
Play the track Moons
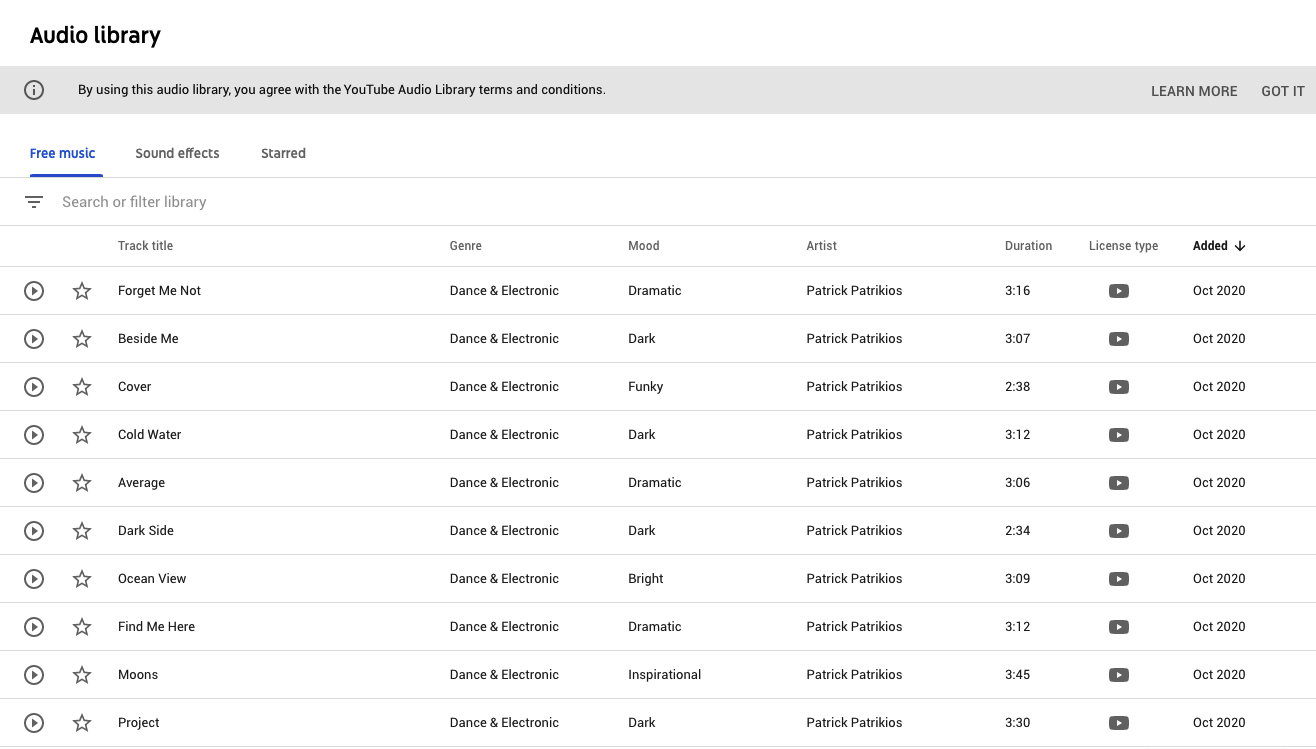[34, 675]
